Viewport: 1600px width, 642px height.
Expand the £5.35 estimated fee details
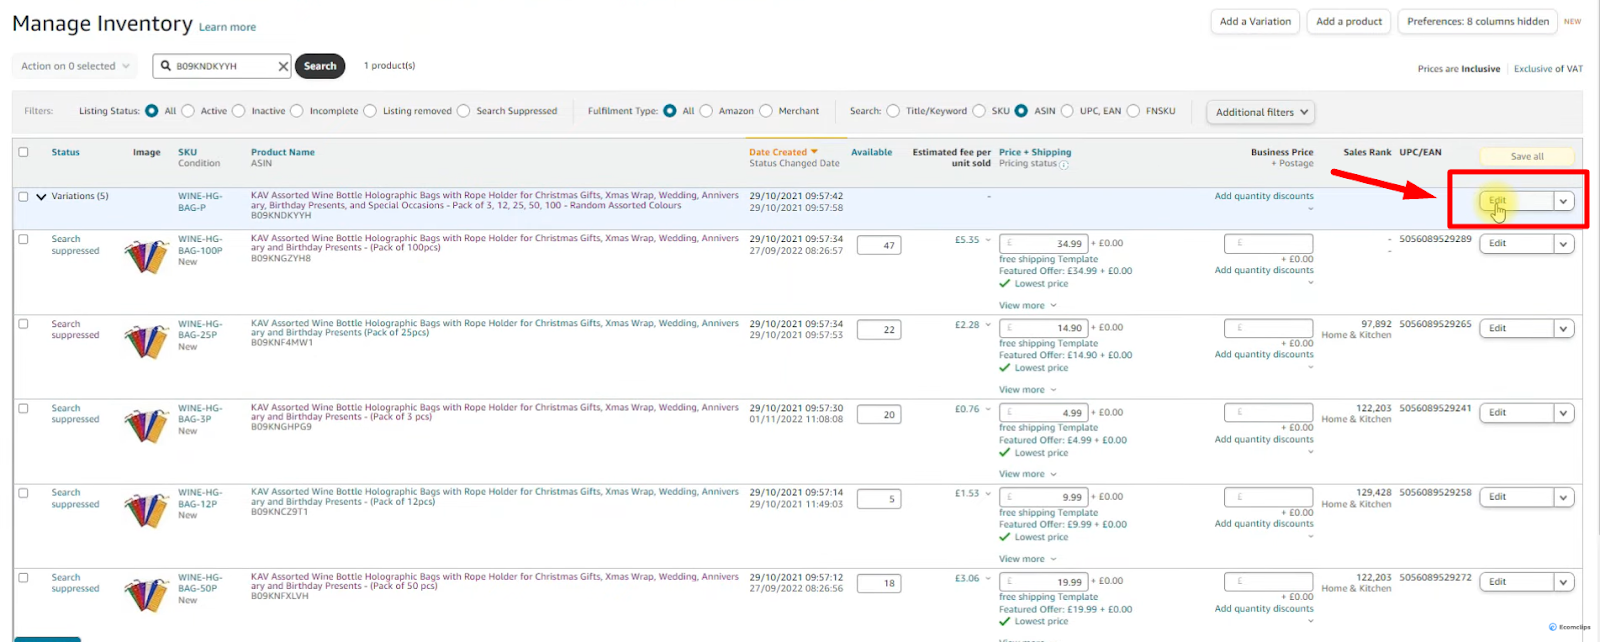pos(988,240)
